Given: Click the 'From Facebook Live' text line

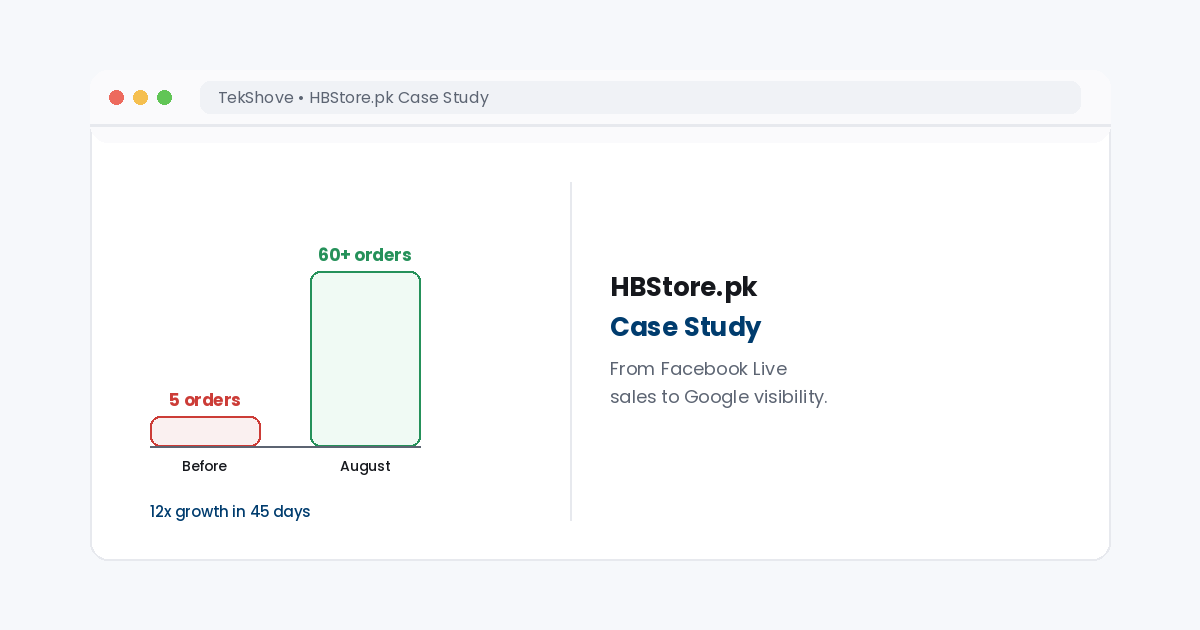Looking at the screenshot, I should coord(698,368).
